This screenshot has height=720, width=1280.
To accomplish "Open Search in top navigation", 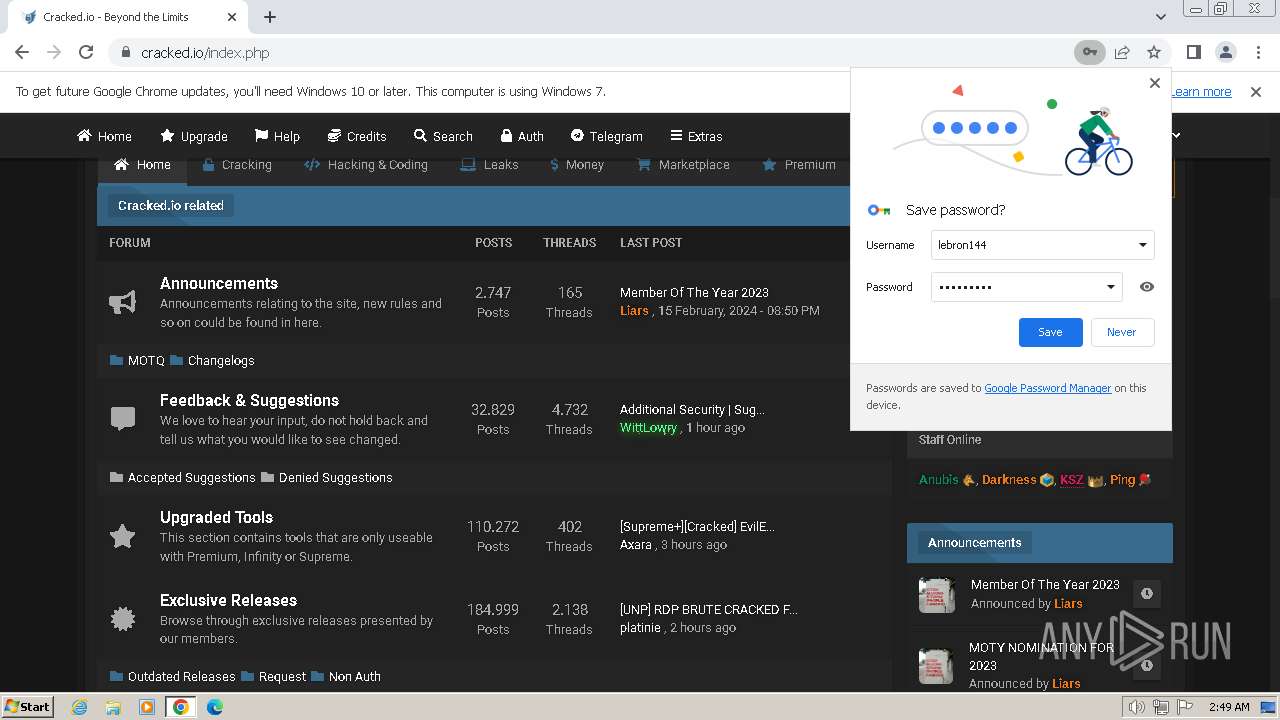I will click(x=443, y=136).
